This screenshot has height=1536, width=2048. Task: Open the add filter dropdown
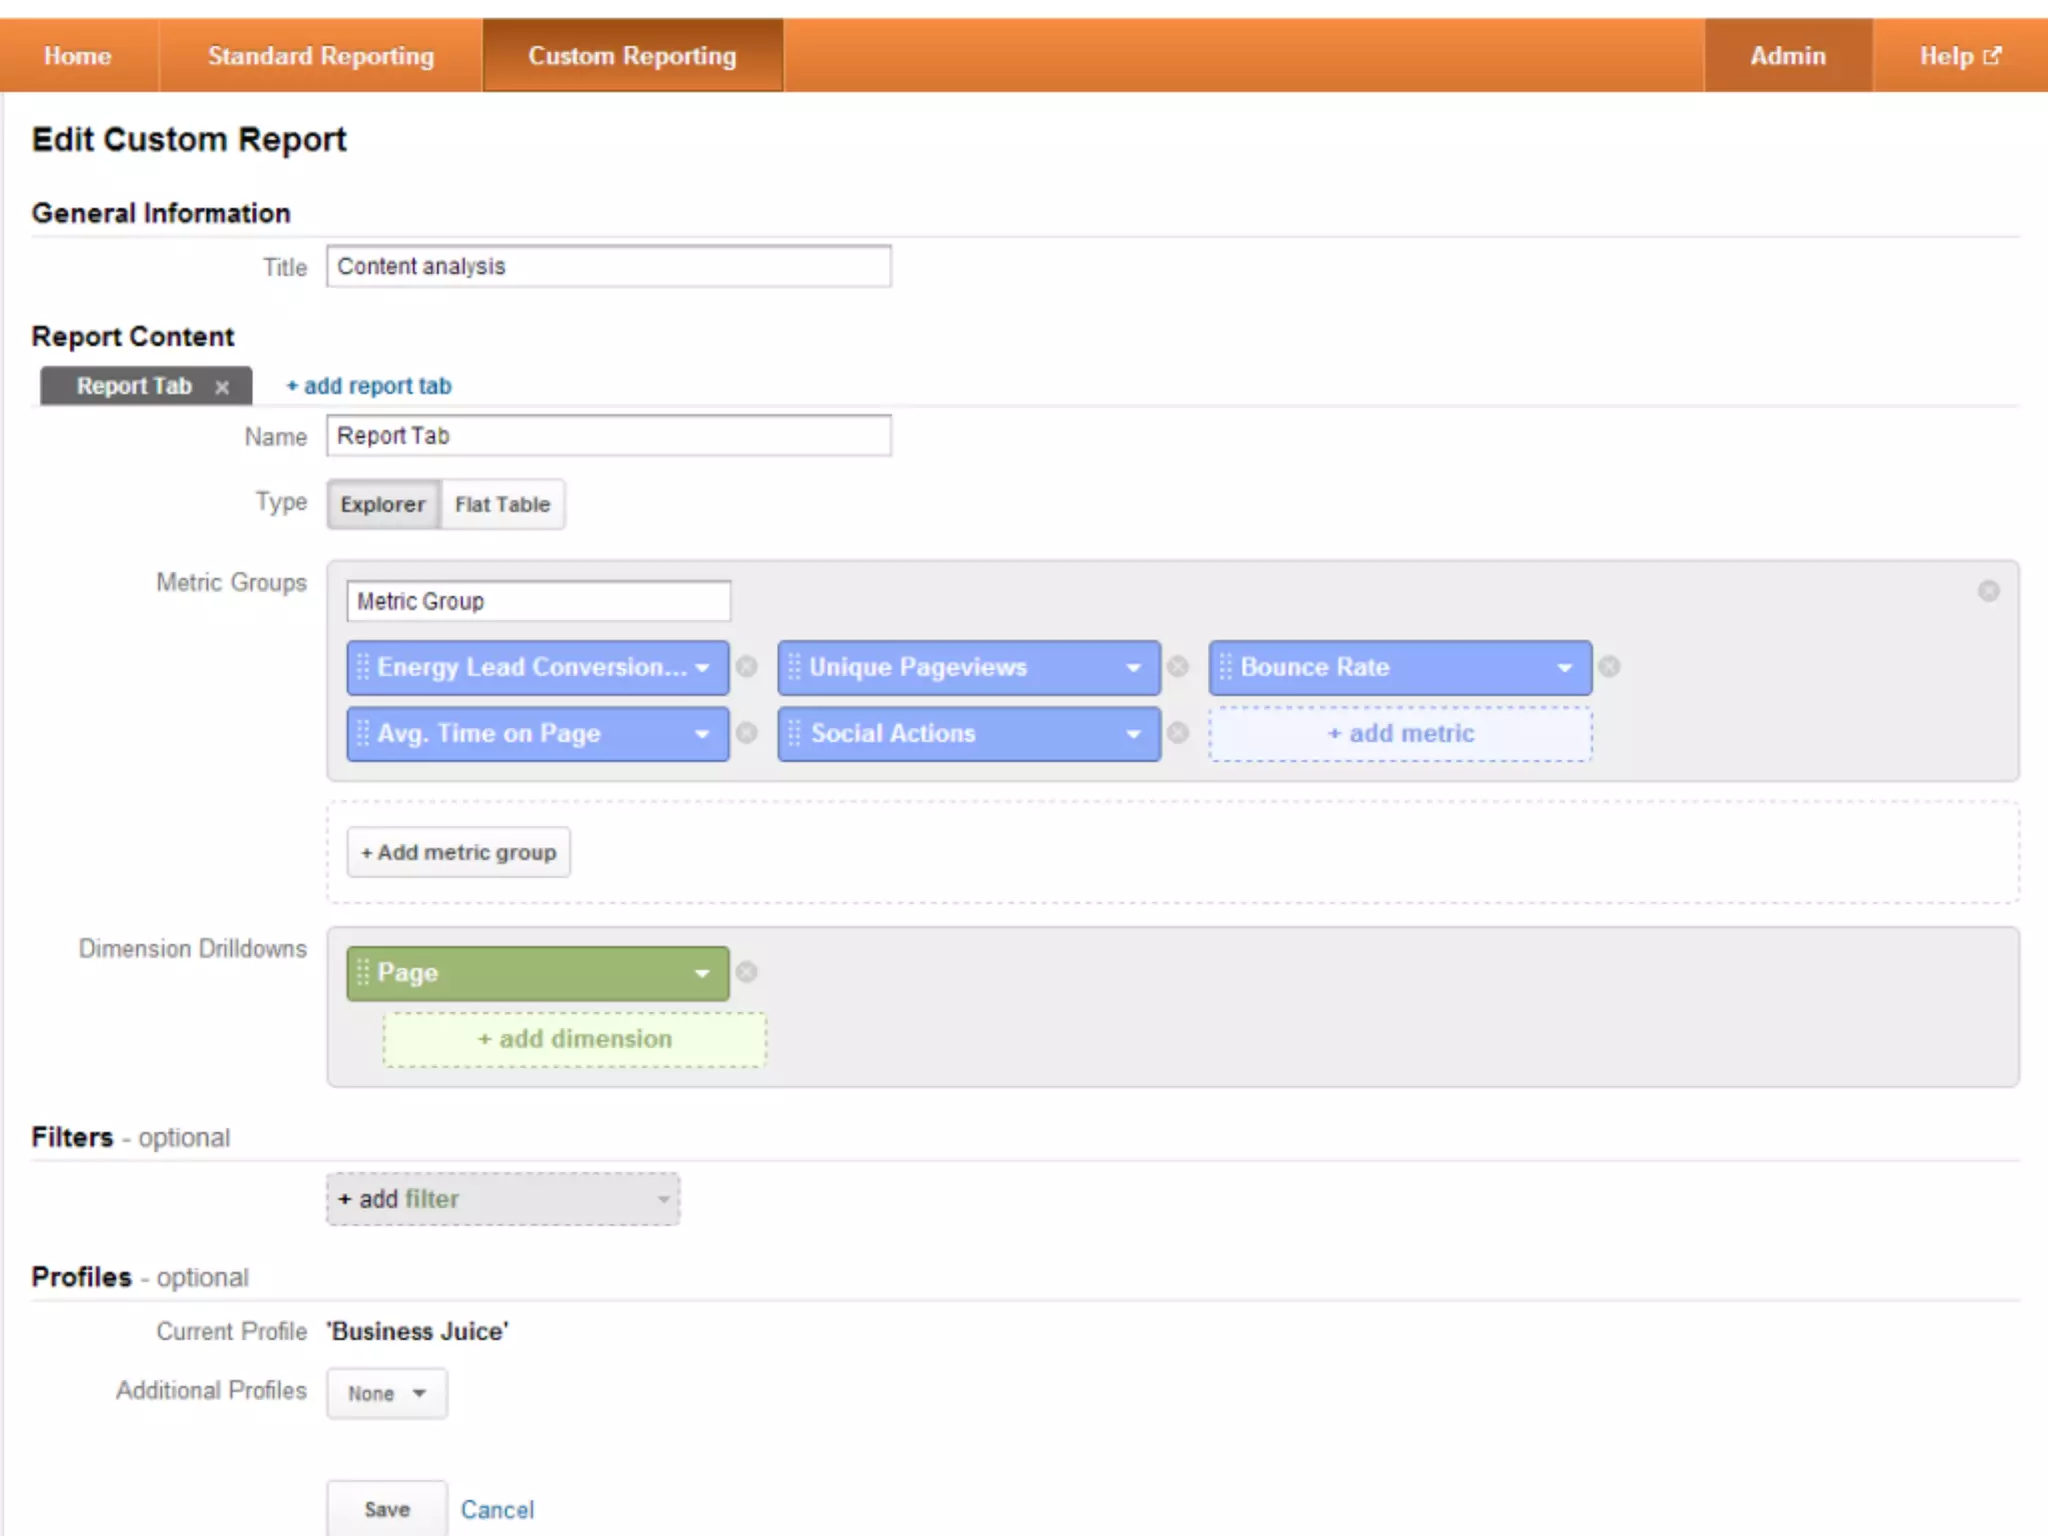(503, 1199)
